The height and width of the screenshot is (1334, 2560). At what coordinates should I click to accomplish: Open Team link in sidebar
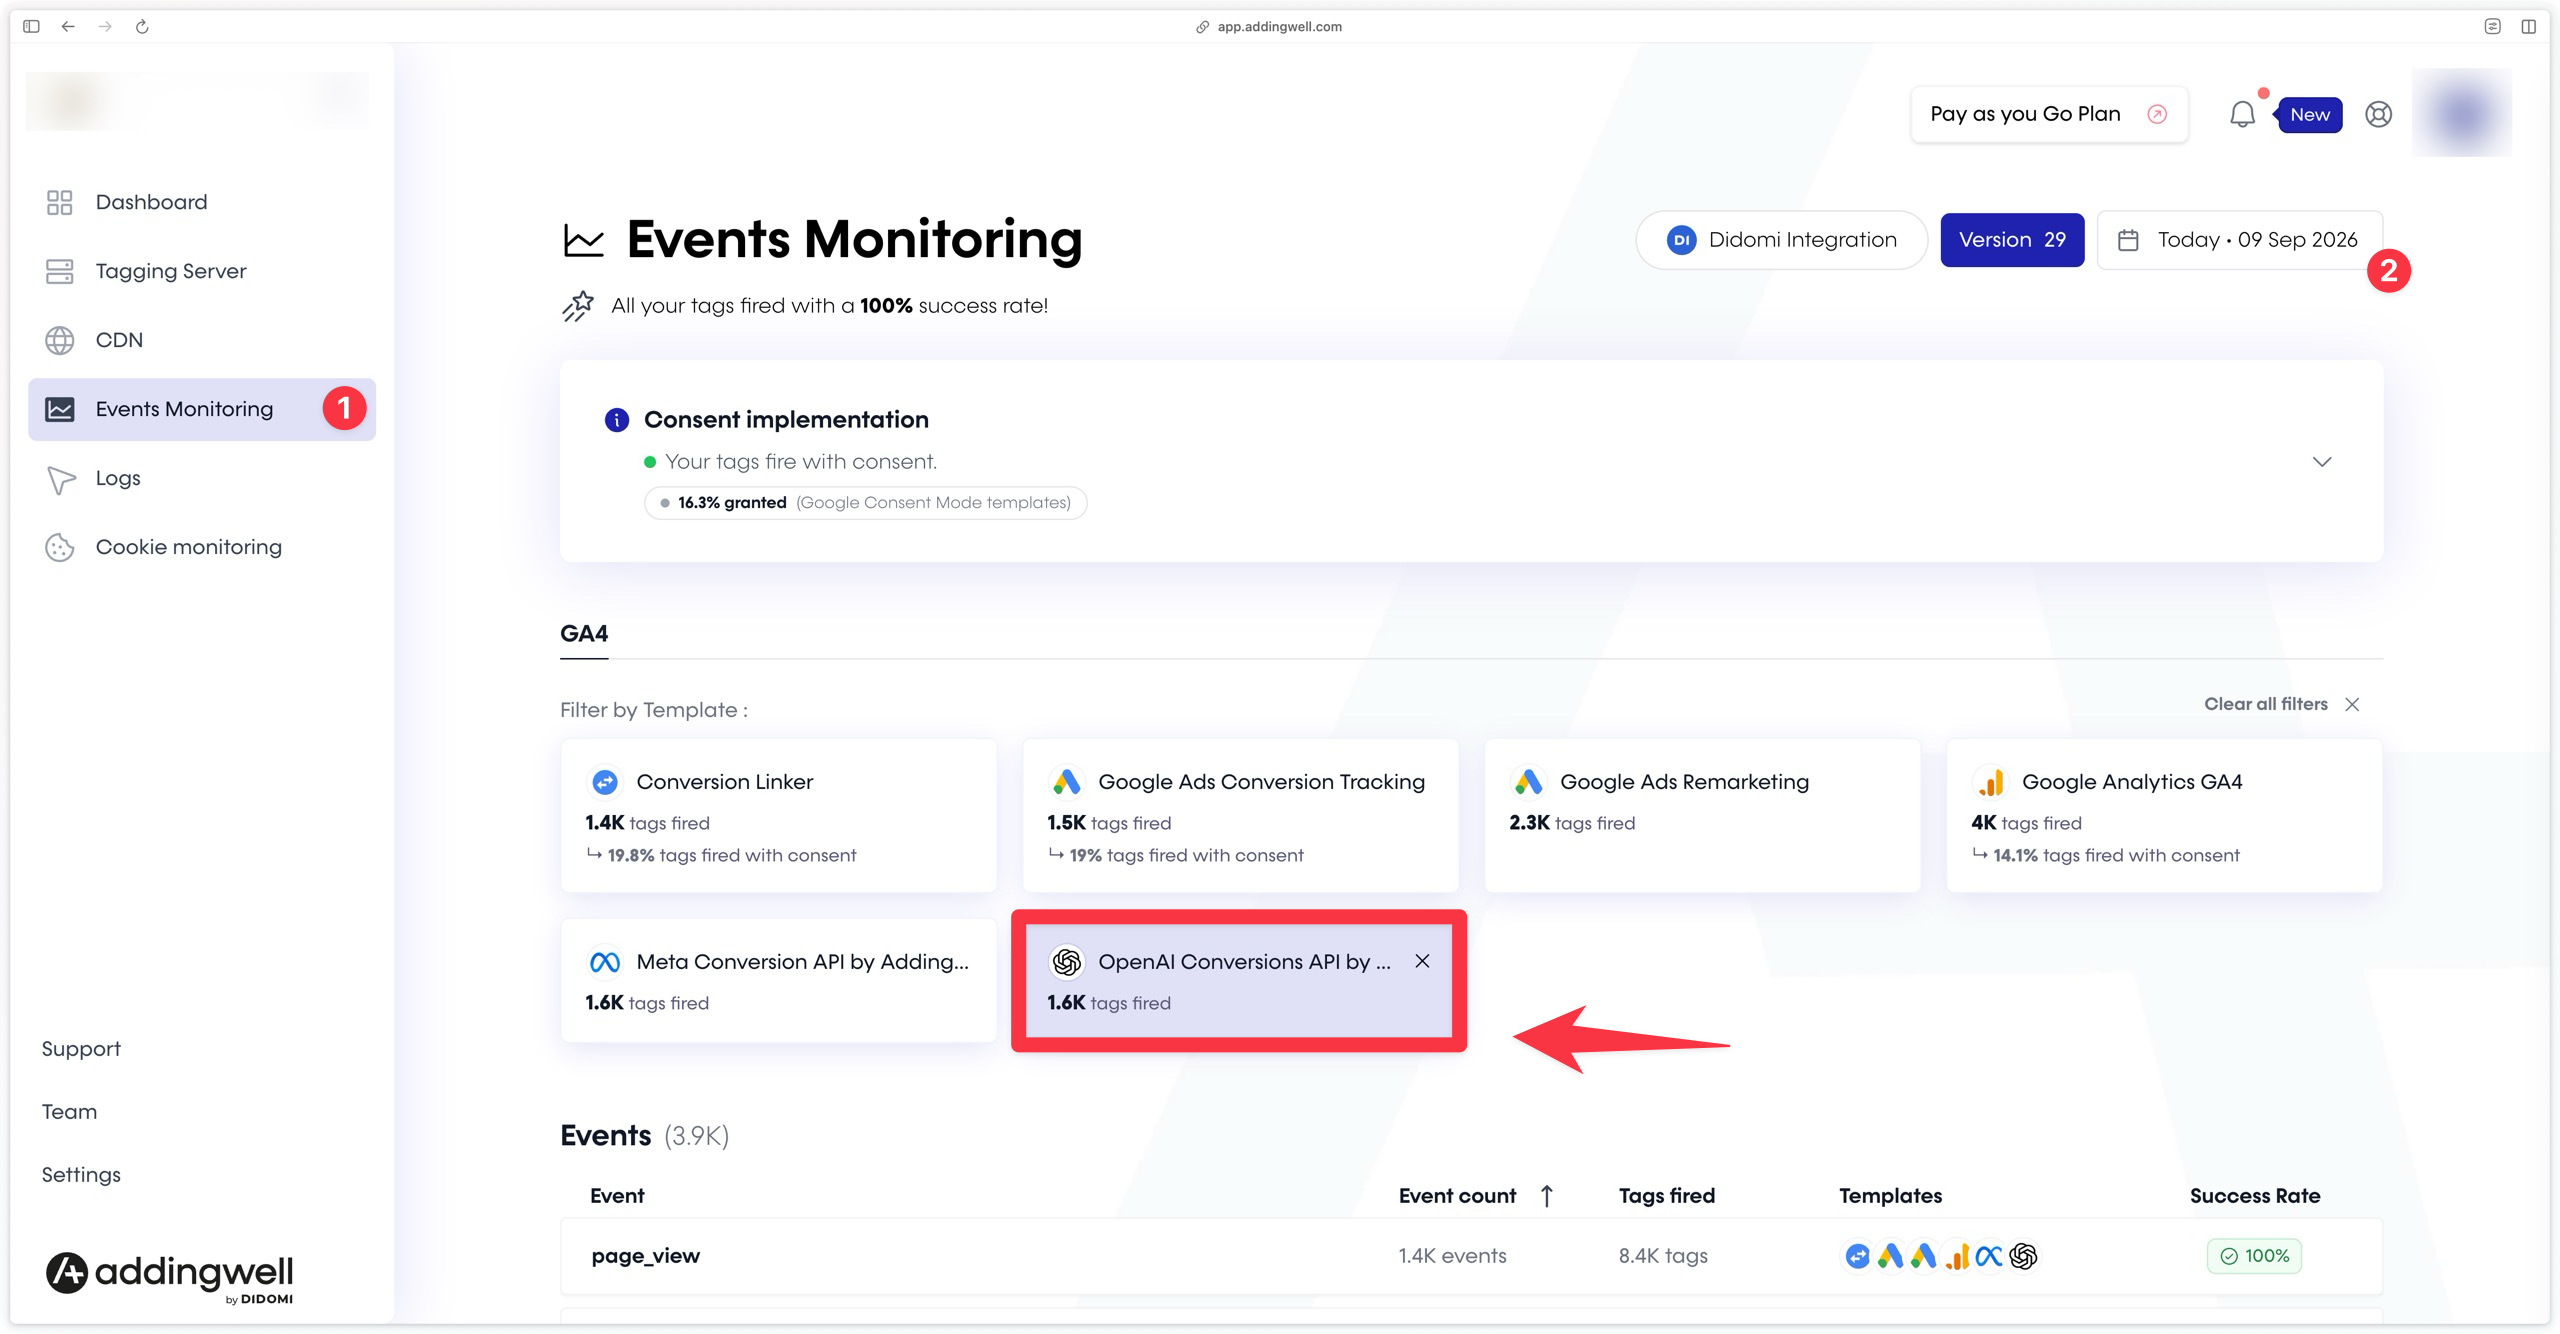point(69,1112)
